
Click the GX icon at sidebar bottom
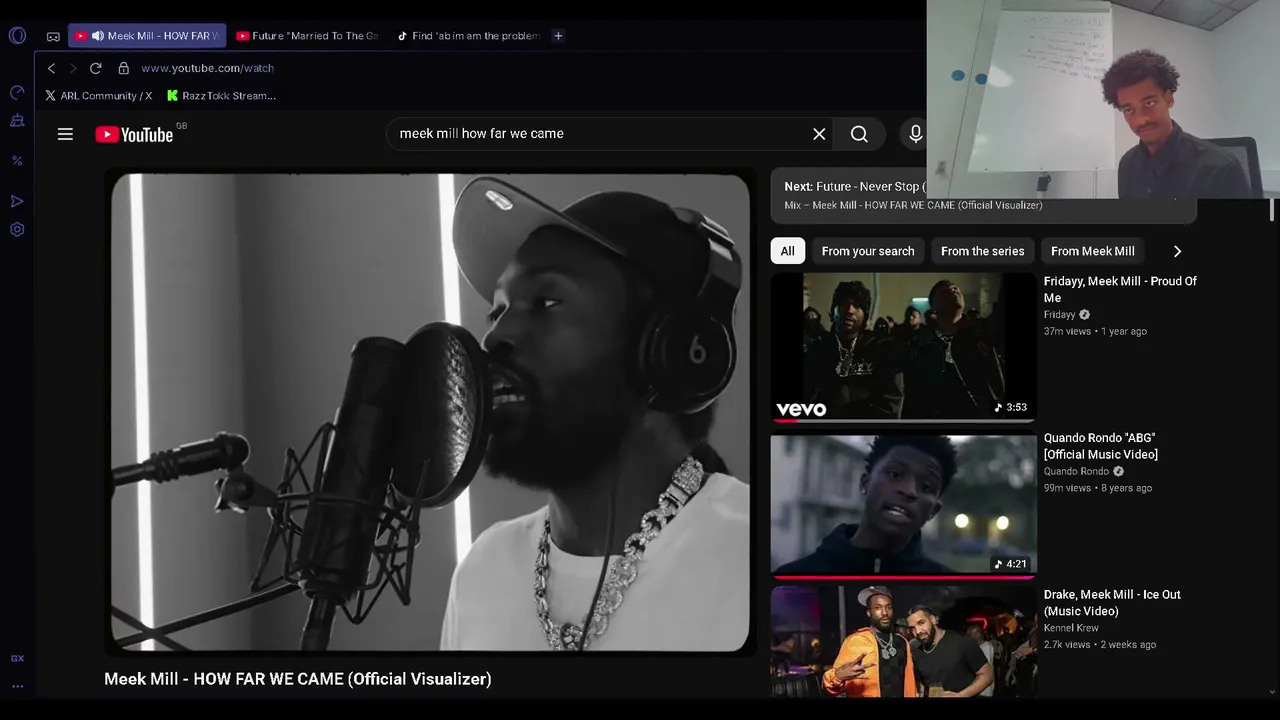coord(17,658)
